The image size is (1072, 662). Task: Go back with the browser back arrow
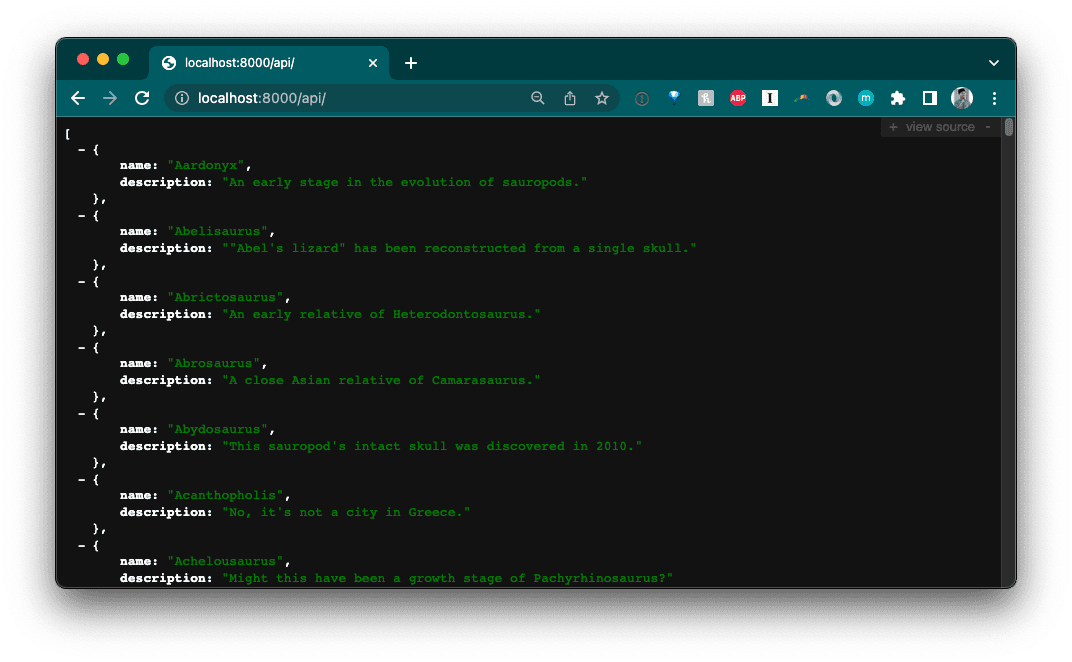[x=78, y=98]
